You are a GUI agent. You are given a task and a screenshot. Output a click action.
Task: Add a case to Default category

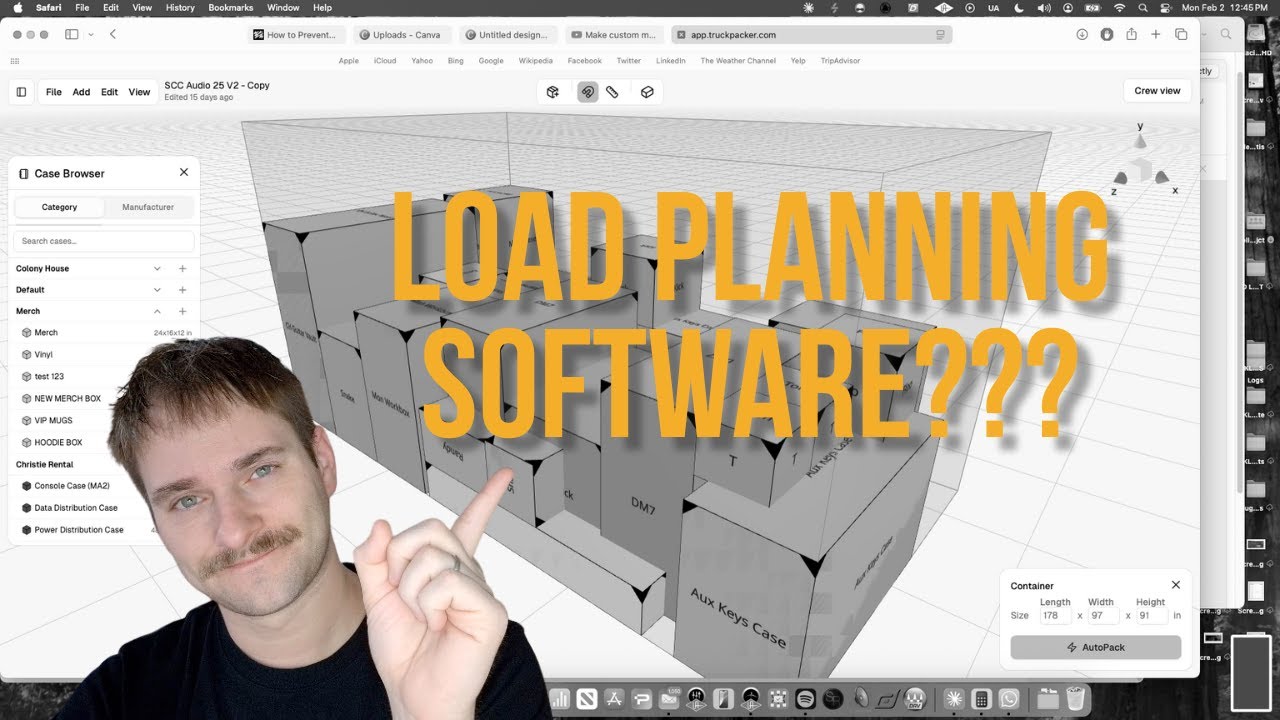(x=182, y=290)
